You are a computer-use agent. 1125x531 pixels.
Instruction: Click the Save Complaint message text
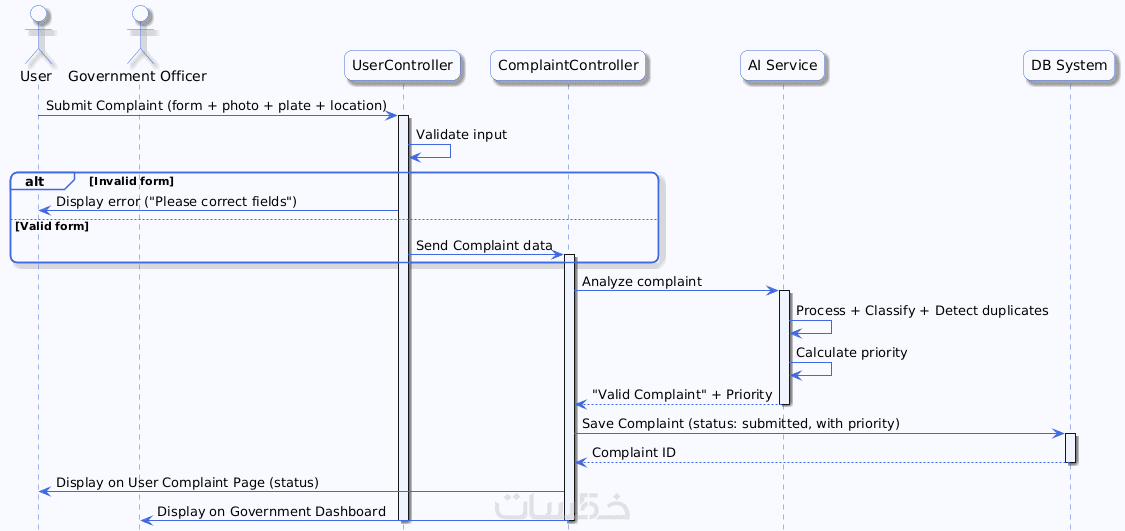point(740,424)
